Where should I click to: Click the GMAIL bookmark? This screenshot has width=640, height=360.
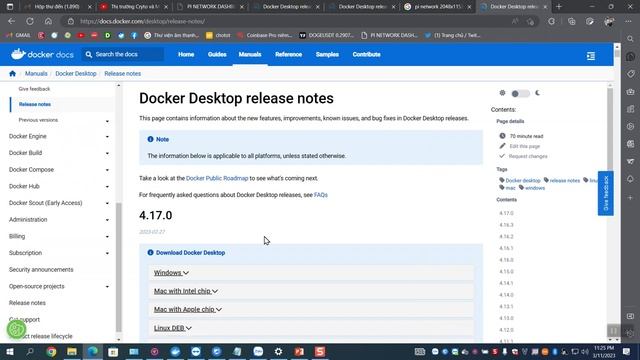[18, 36]
